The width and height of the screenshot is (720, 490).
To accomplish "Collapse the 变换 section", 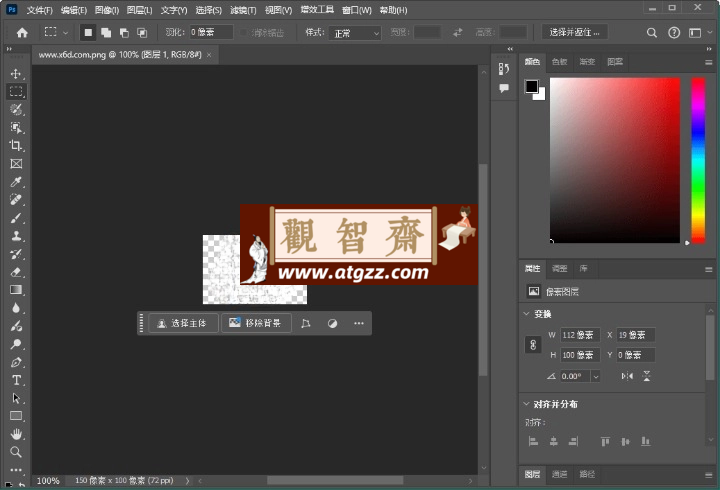I will (x=526, y=314).
